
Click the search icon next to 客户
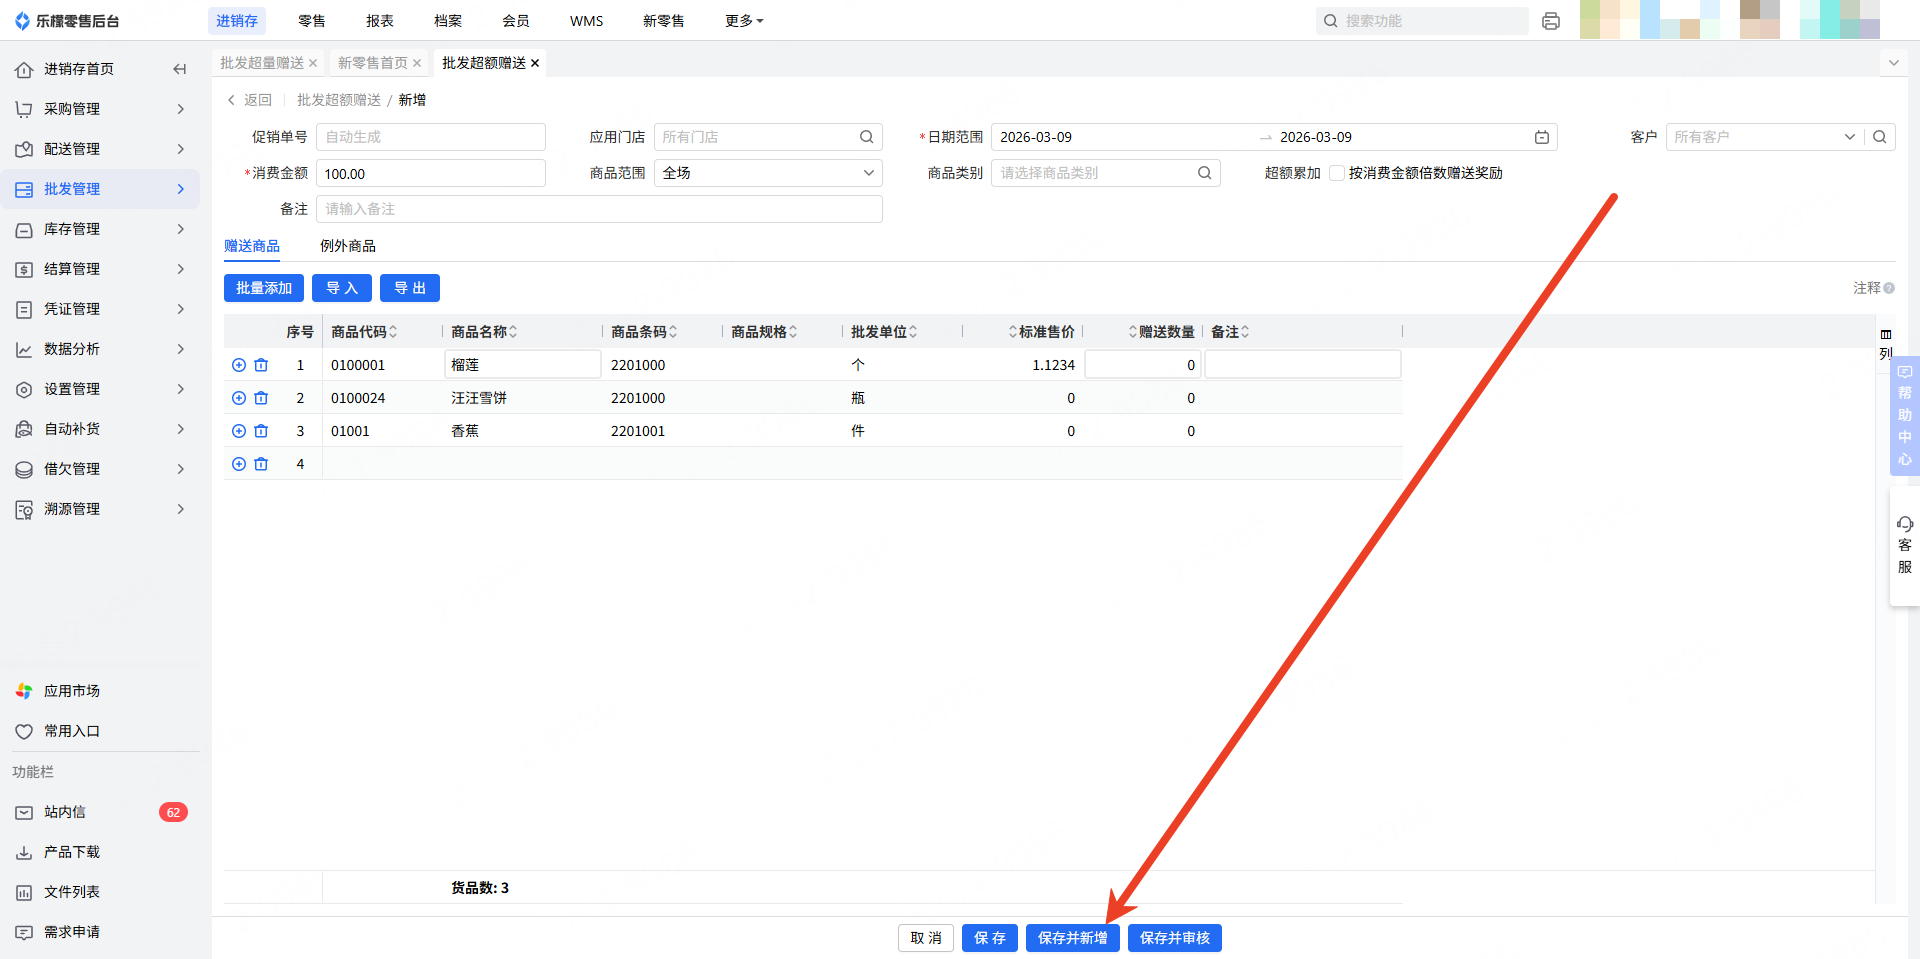click(x=1880, y=137)
